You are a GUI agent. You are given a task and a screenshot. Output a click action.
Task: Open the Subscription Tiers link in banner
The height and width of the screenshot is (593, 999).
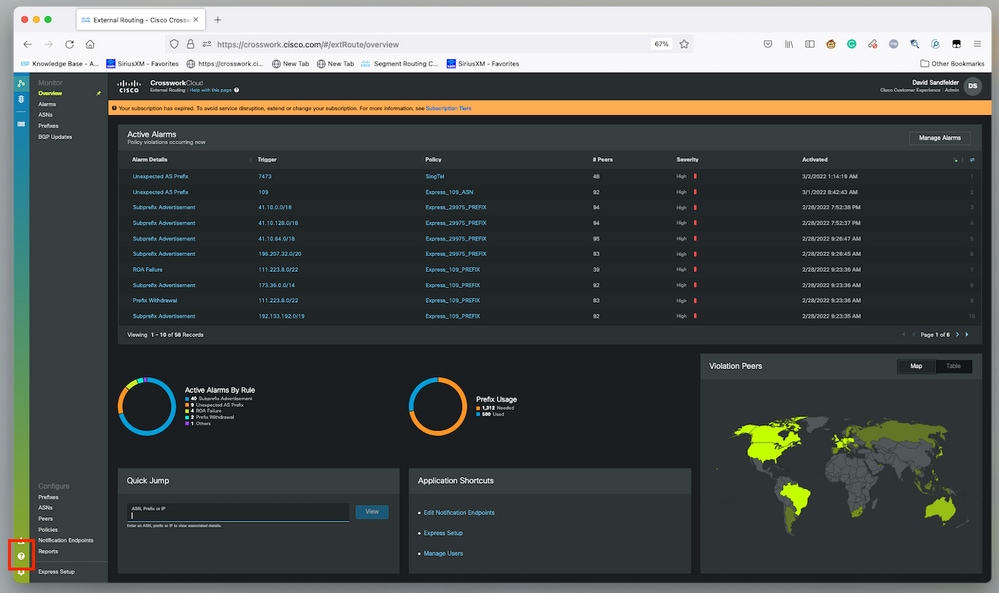449,108
